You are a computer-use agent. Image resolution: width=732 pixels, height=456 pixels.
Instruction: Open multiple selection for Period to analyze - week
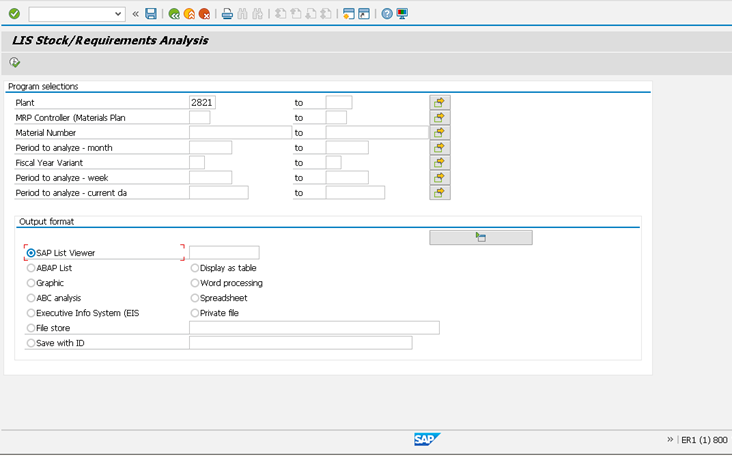[440, 177]
